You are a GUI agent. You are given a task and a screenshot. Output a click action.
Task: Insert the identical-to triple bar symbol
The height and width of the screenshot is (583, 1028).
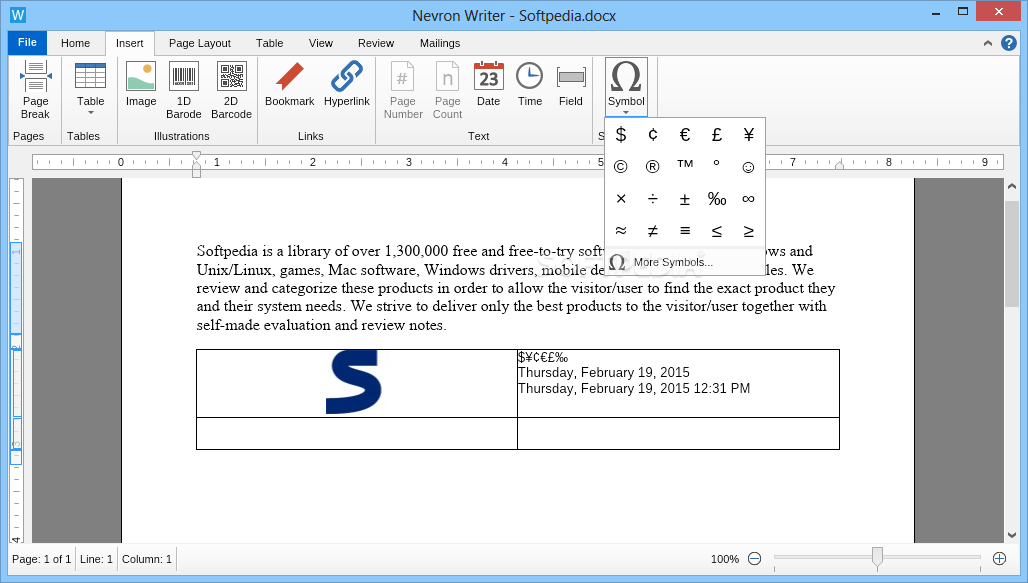point(684,231)
